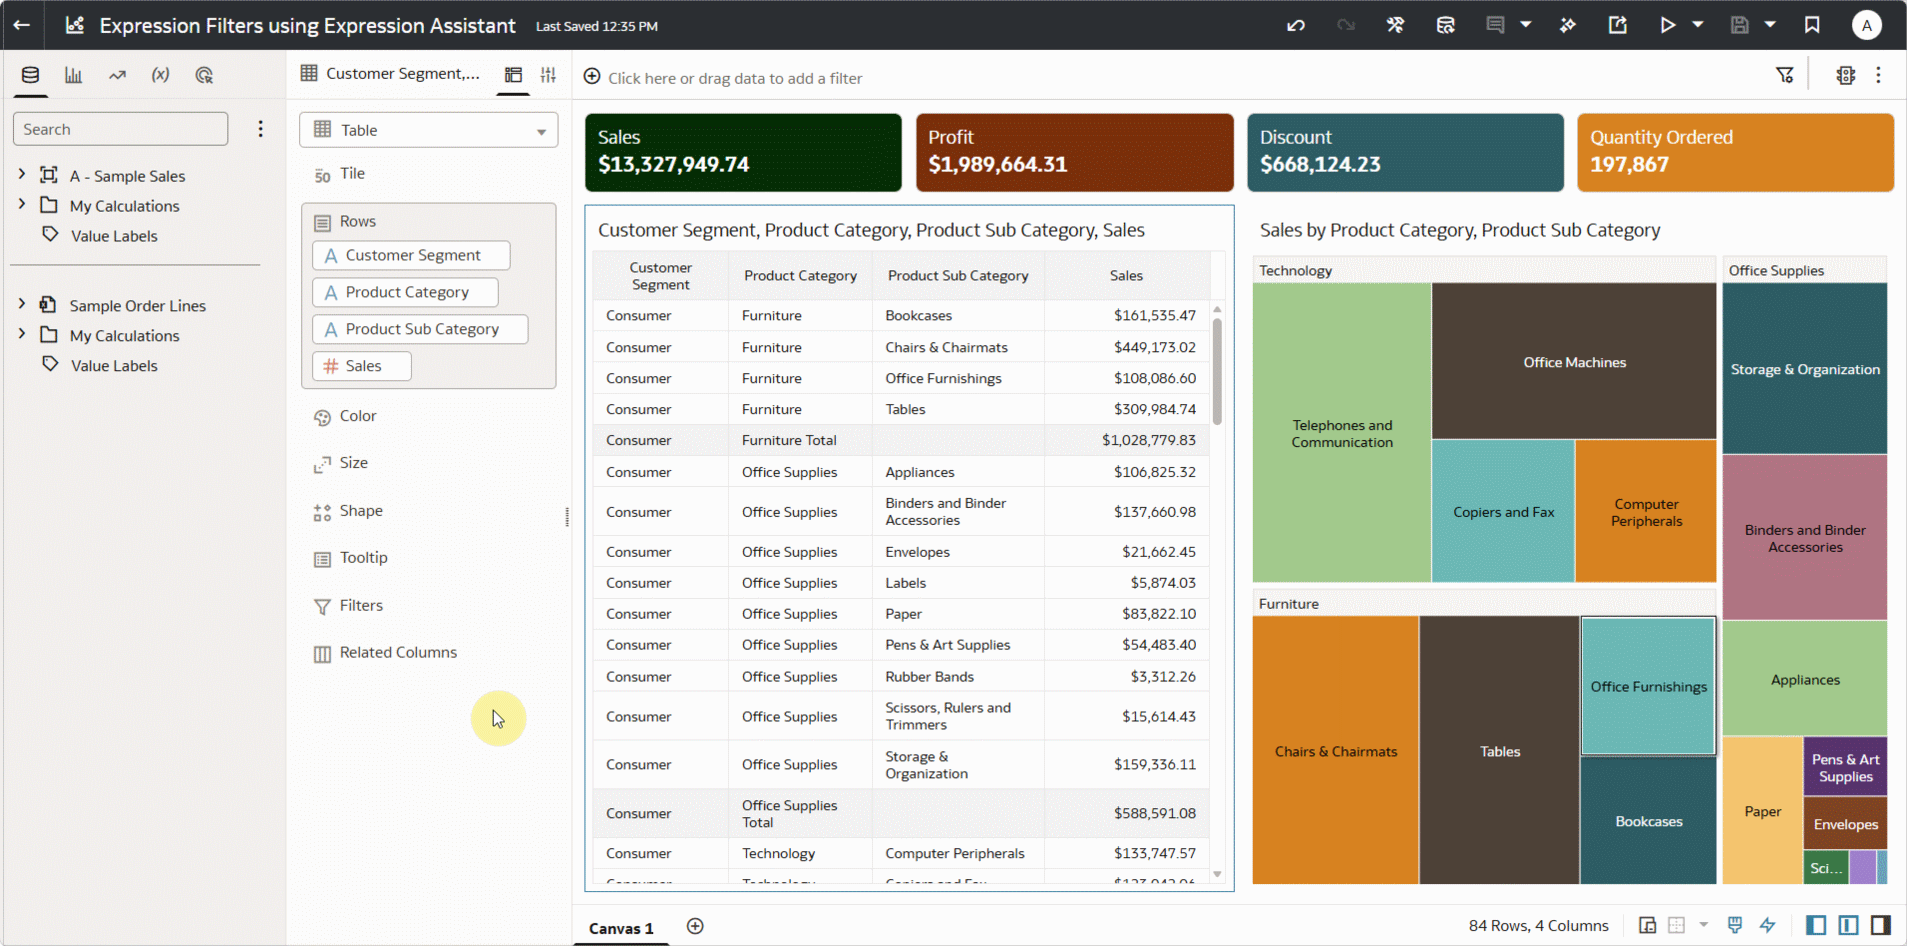Click the back arrow in header
This screenshot has height=946, width=1907.
click(22, 25)
